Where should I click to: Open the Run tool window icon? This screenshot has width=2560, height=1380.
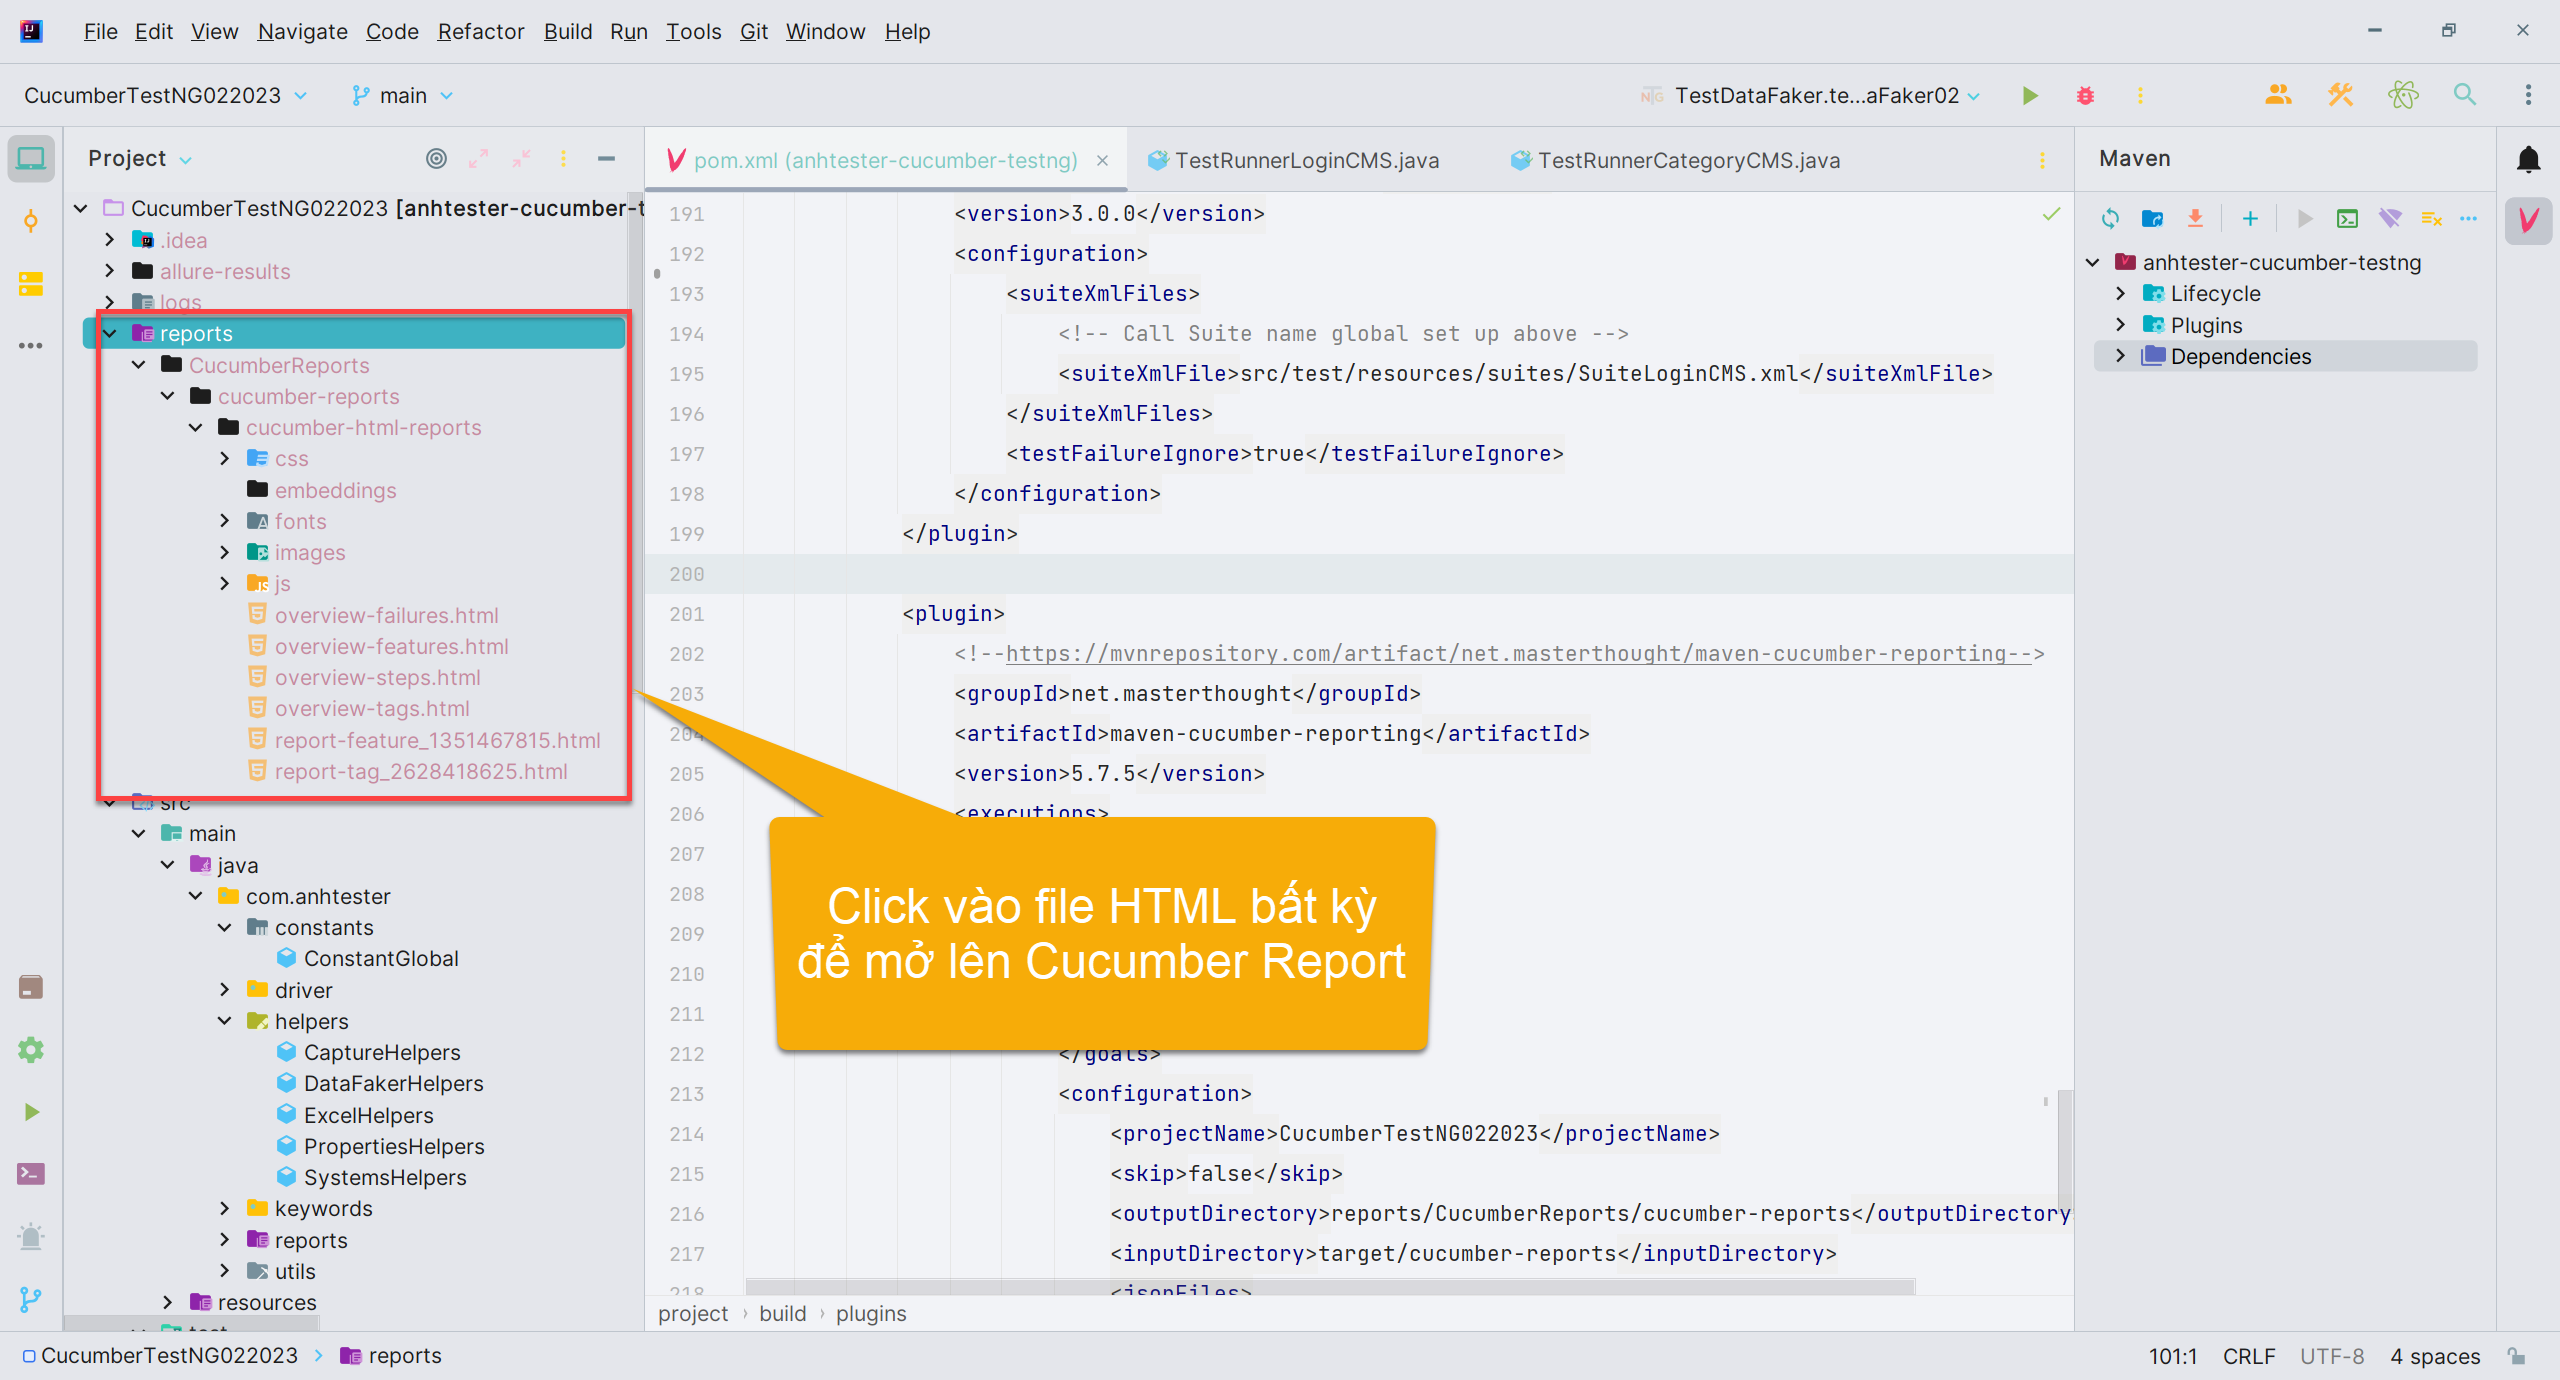[x=31, y=1112]
